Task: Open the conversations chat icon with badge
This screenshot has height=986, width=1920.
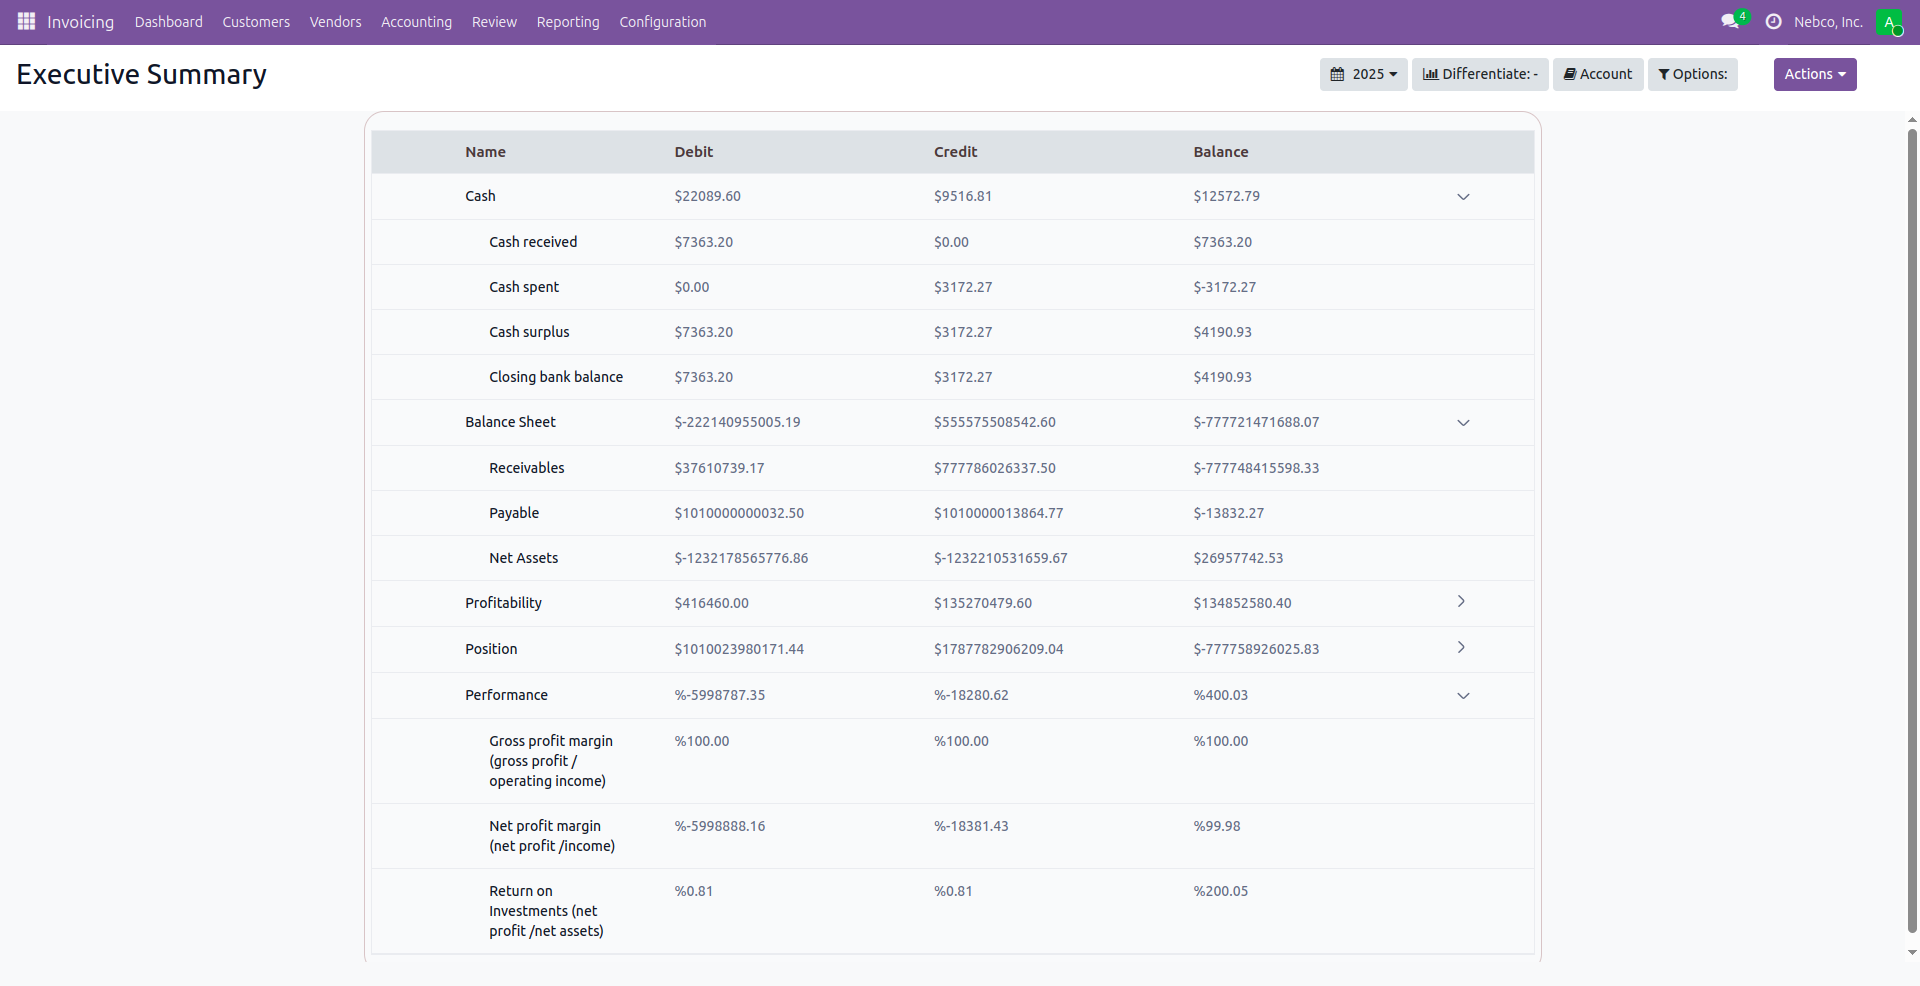Action: point(1731,21)
